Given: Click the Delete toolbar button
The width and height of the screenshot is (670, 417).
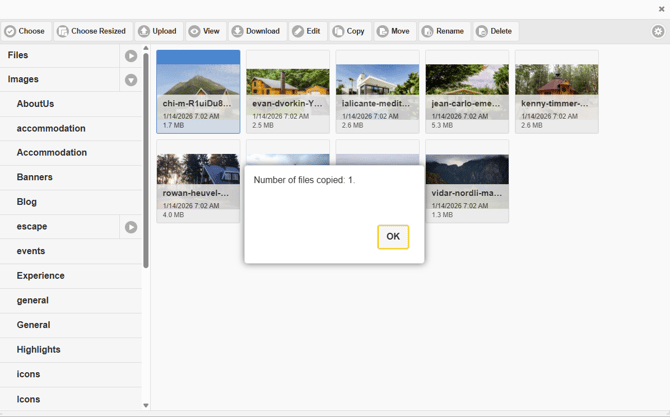Looking at the screenshot, I should click(496, 31).
